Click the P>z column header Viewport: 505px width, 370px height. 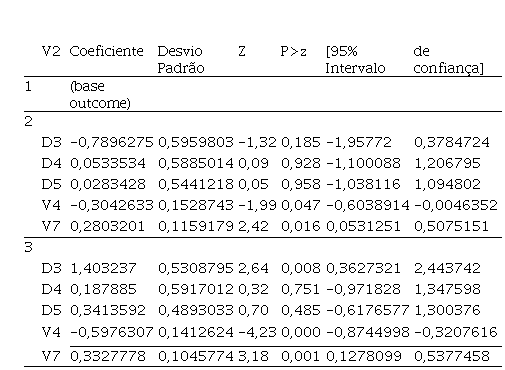(293, 51)
